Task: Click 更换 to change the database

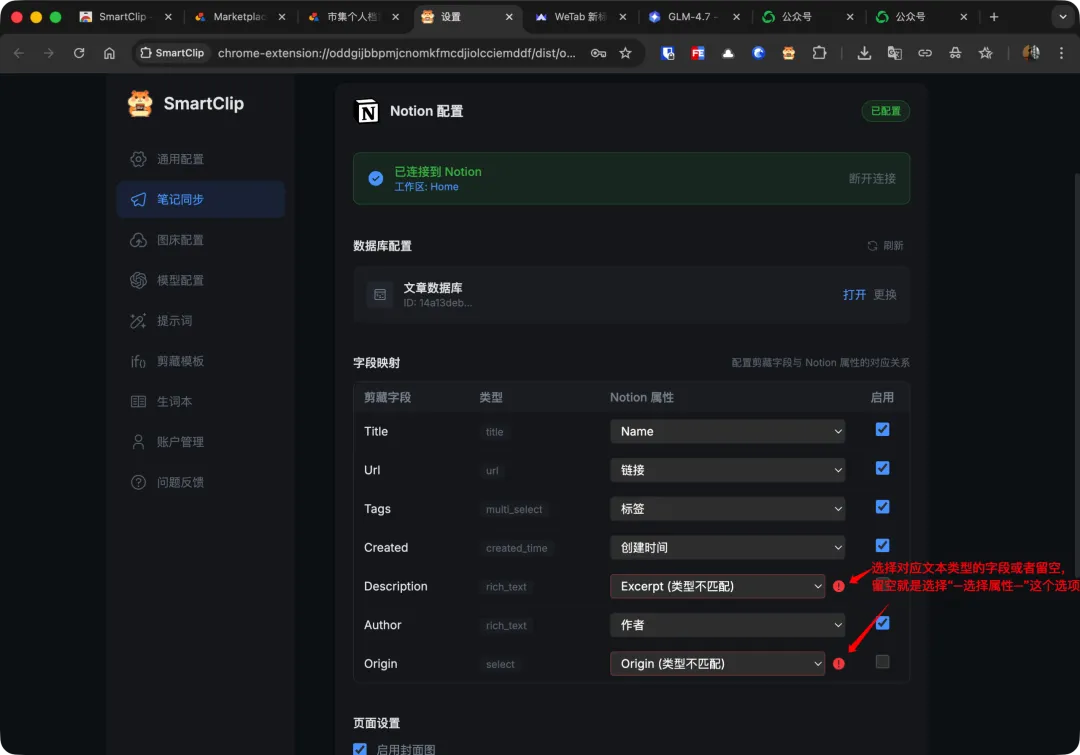Action: pos(884,295)
